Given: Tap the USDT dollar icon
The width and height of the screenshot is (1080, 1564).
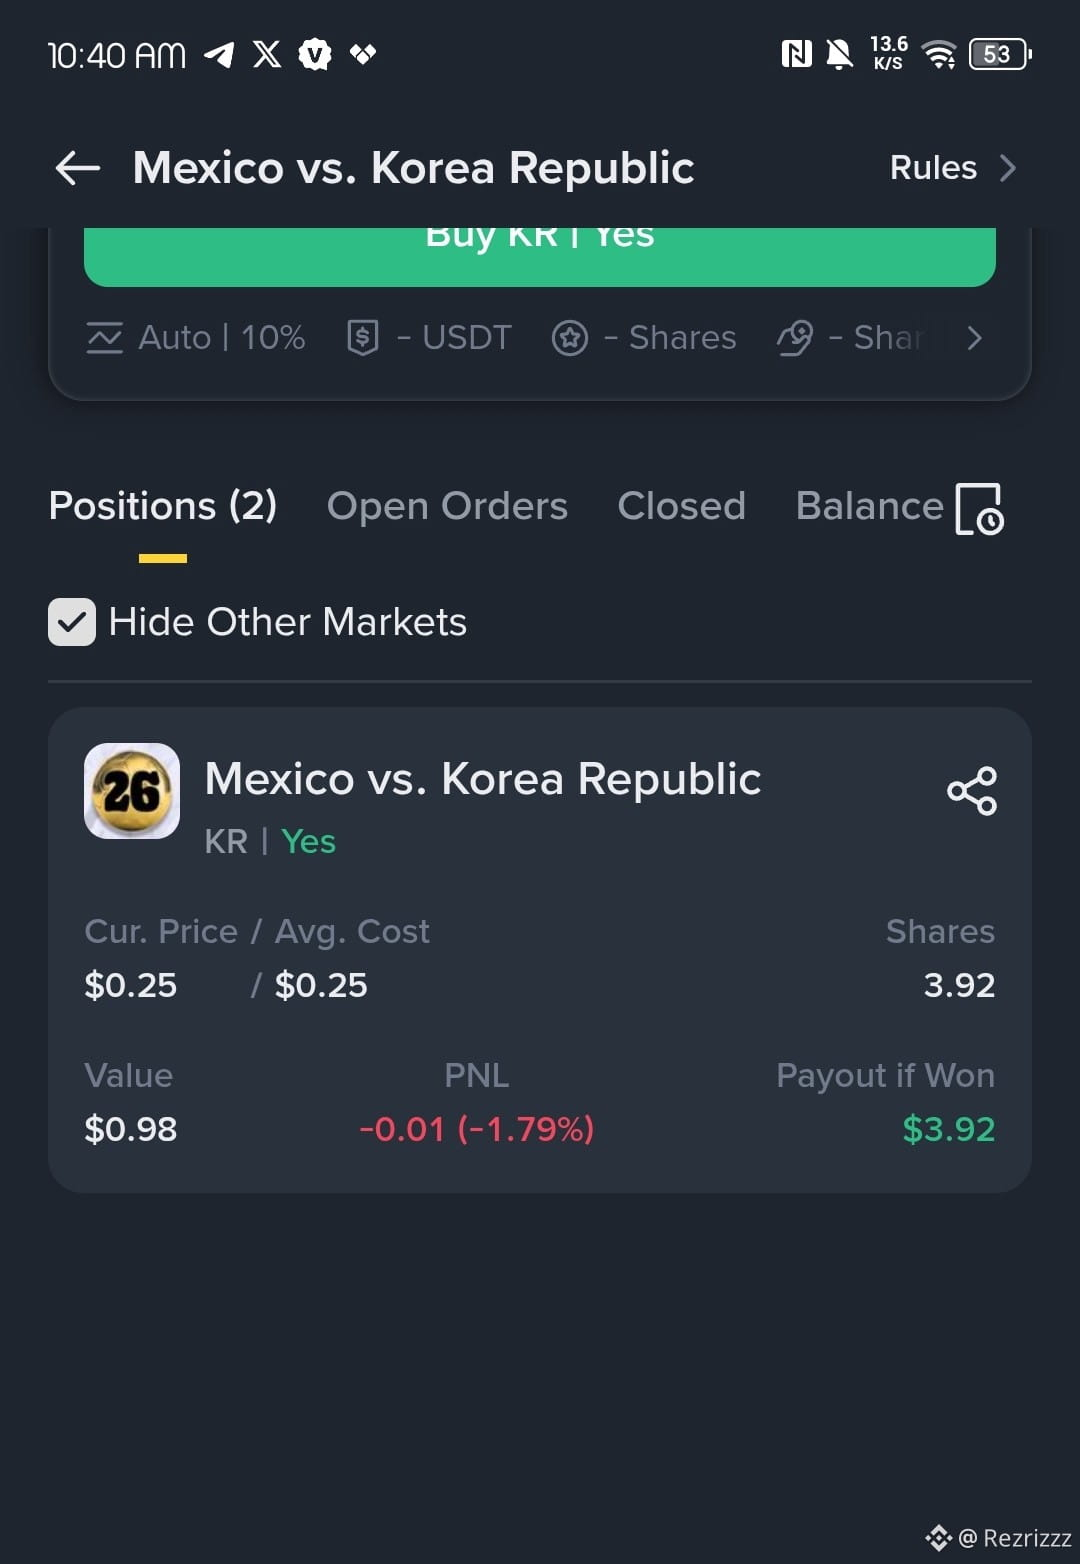Looking at the screenshot, I should pyautogui.click(x=362, y=338).
